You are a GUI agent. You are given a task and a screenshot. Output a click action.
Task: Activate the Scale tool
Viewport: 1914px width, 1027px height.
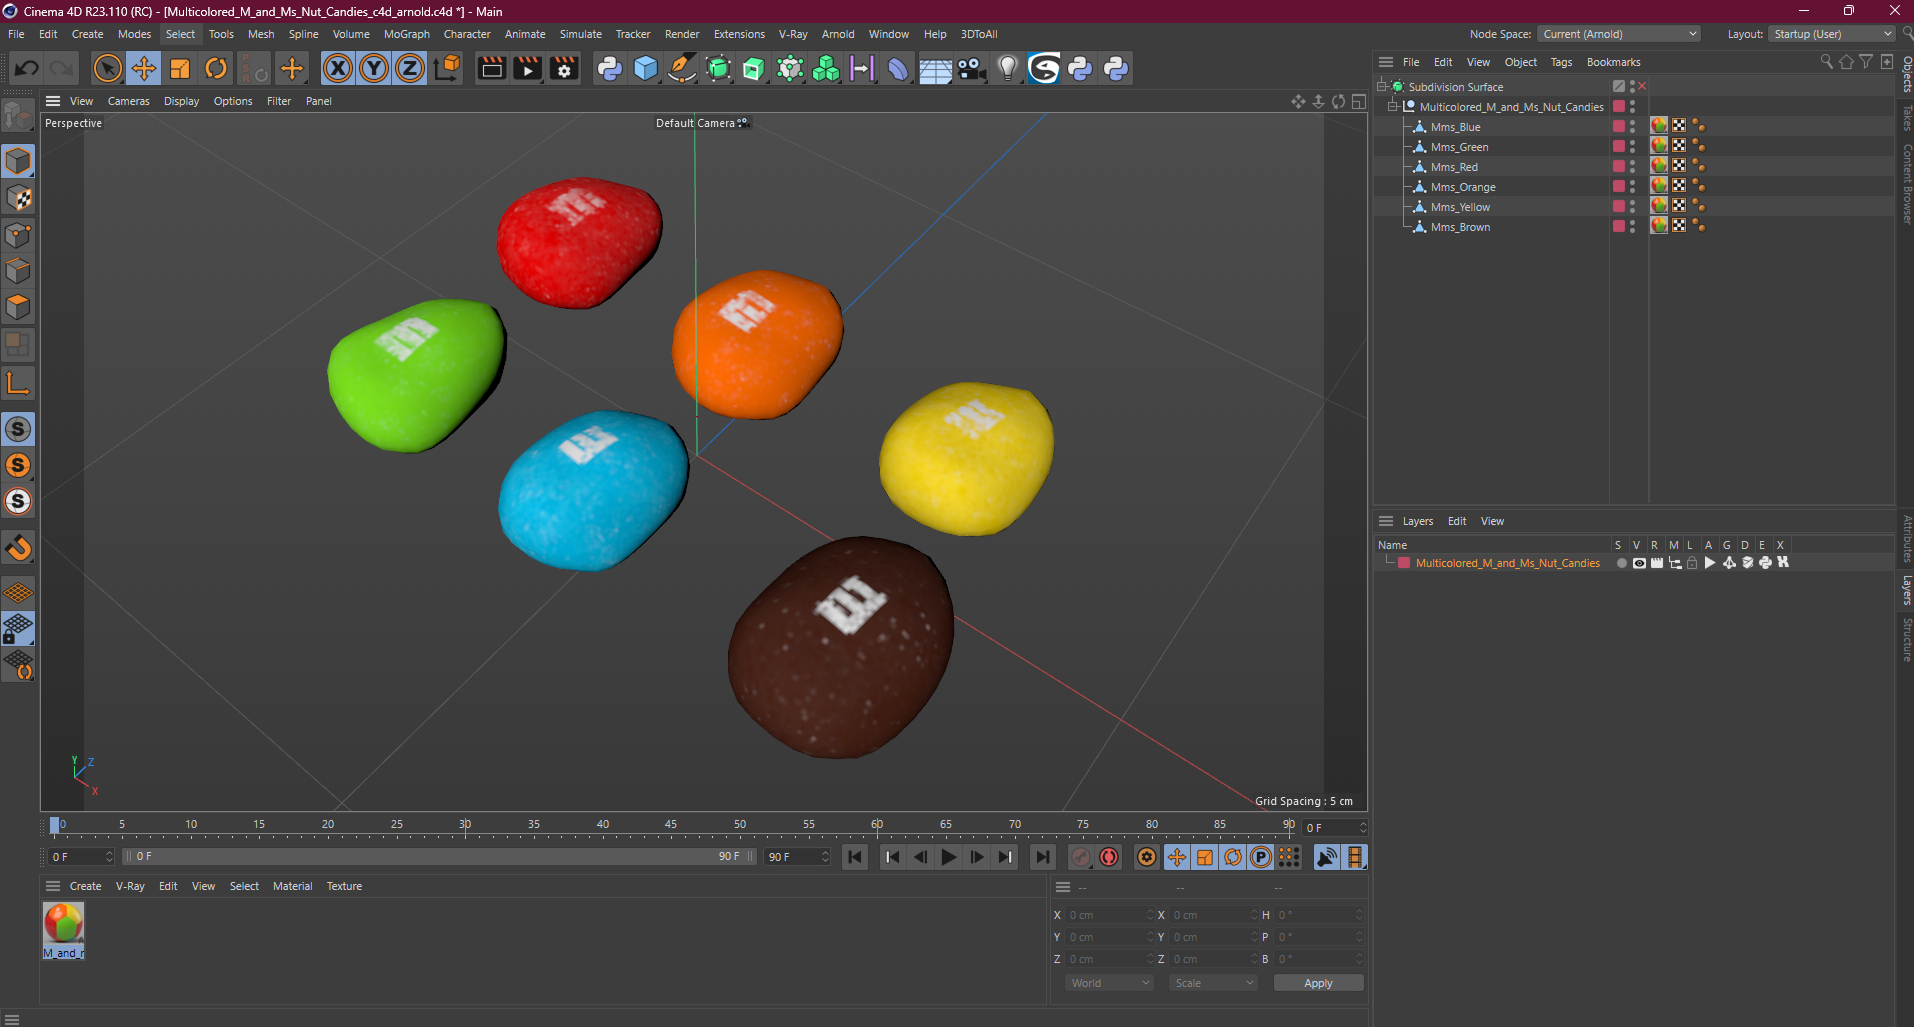180,68
